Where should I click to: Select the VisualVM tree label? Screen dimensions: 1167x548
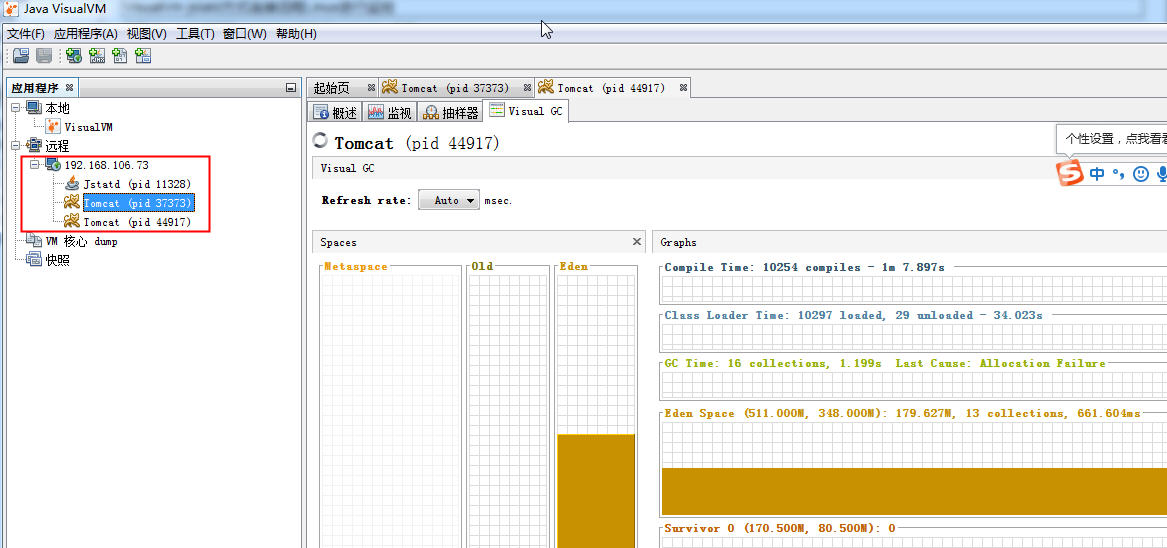click(89, 127)
